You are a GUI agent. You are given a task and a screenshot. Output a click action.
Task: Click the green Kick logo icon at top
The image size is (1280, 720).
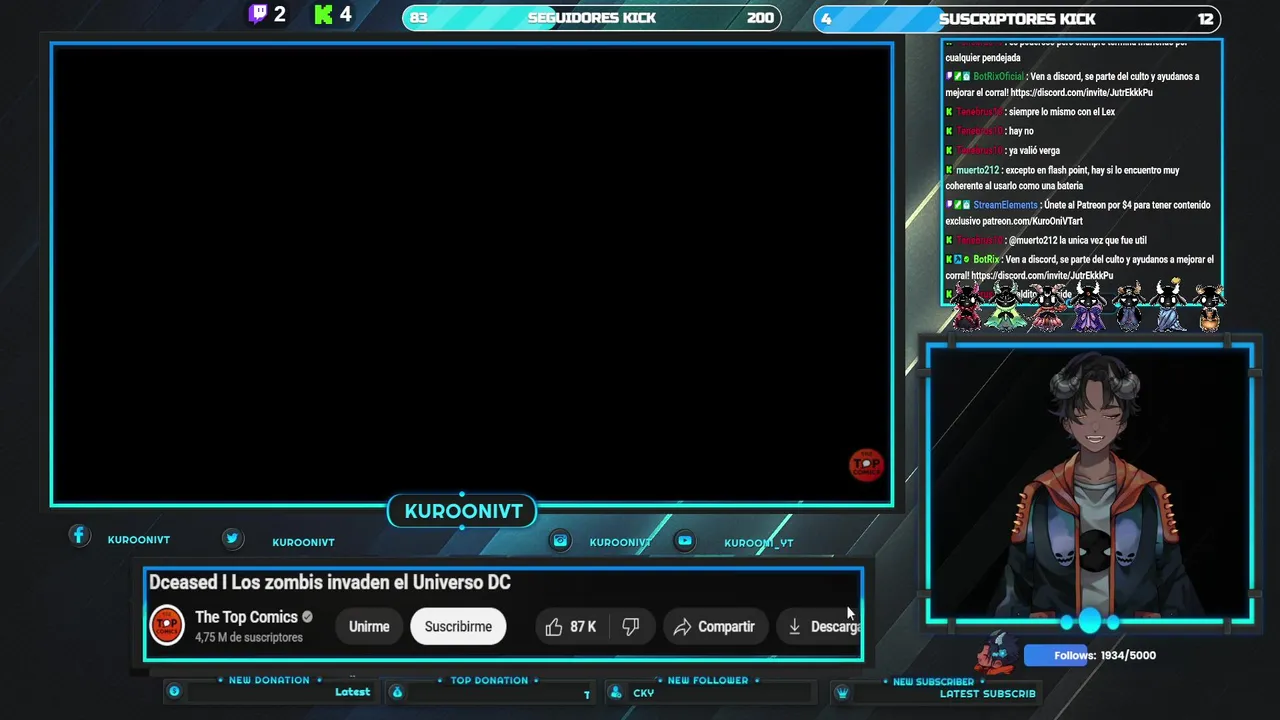coord(323,14)
